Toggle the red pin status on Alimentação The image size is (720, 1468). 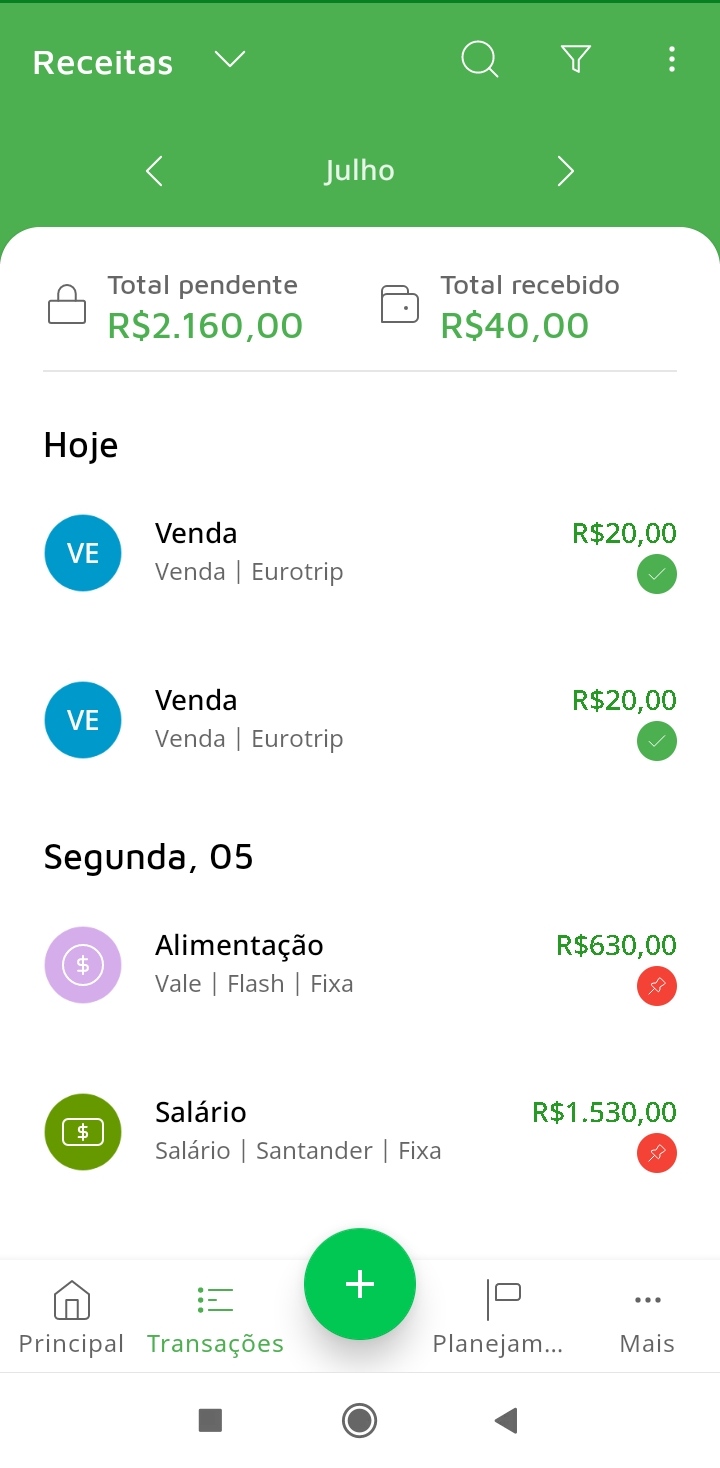point(657,987)
